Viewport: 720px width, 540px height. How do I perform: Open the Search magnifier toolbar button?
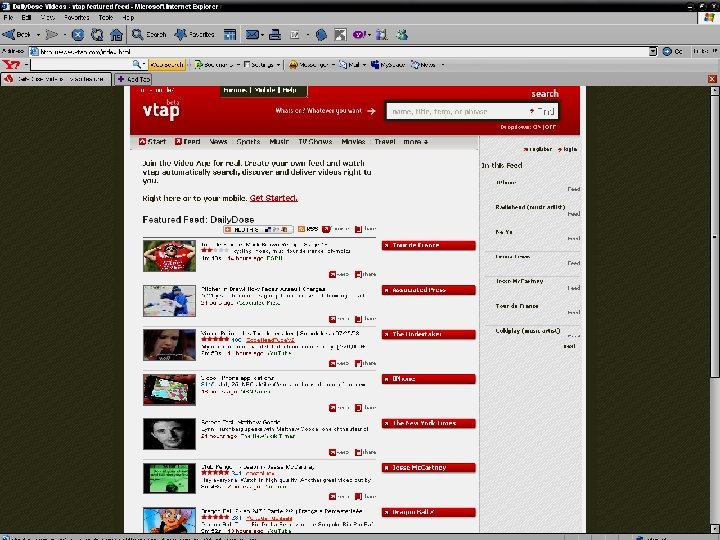149,34
